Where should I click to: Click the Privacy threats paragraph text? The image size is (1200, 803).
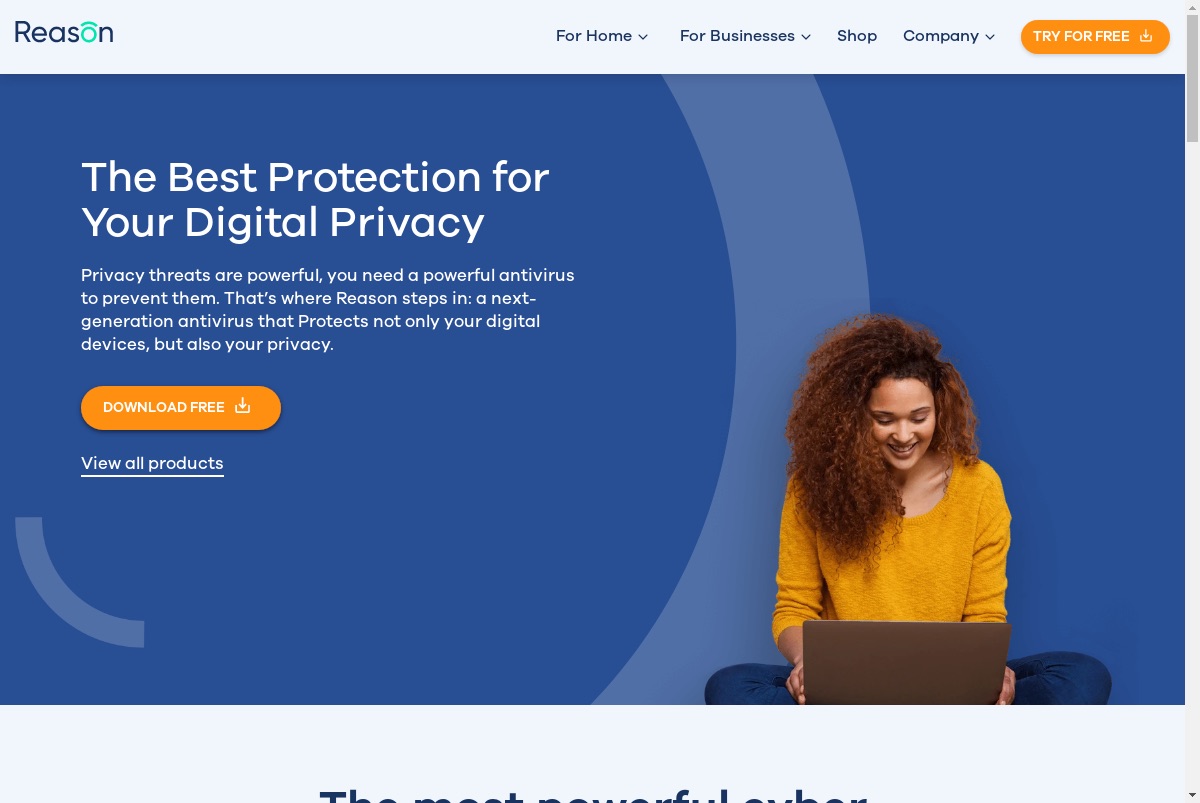tap(328, 309)
